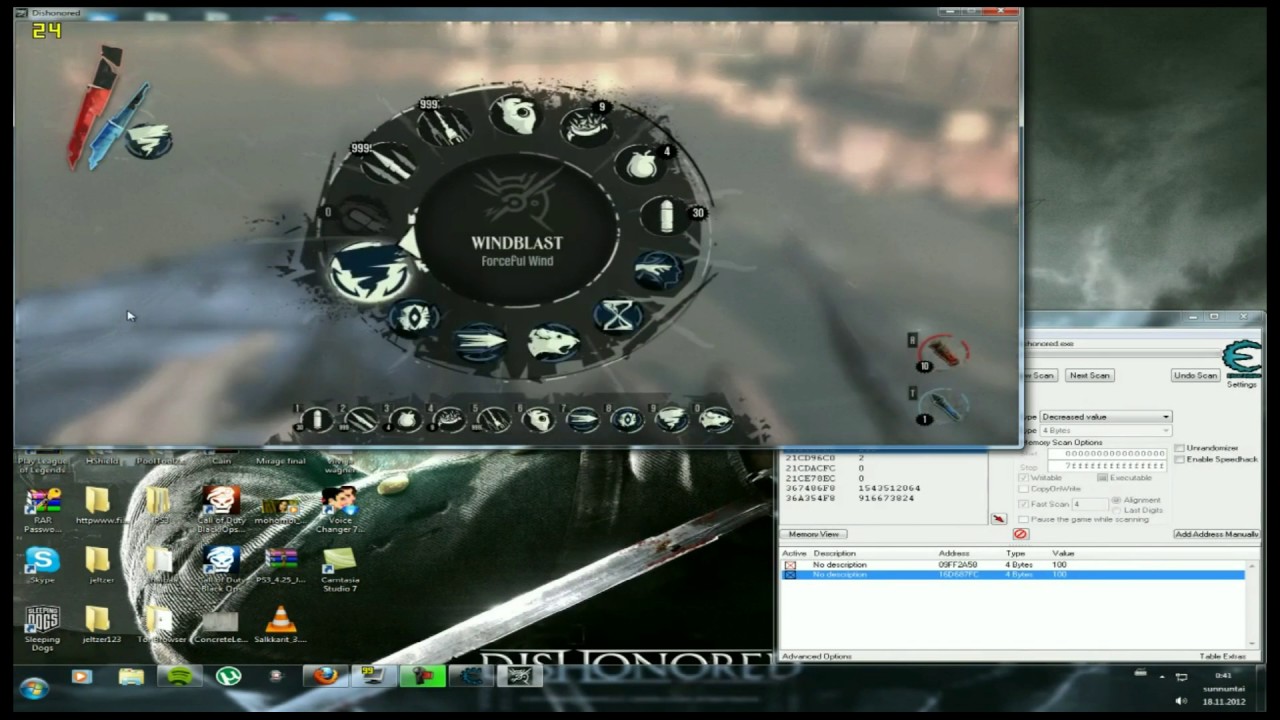This screenshot has height=720, width=1280.
Task: Pick the Devouring Swarm rat power
Action: tap(552, 344)
